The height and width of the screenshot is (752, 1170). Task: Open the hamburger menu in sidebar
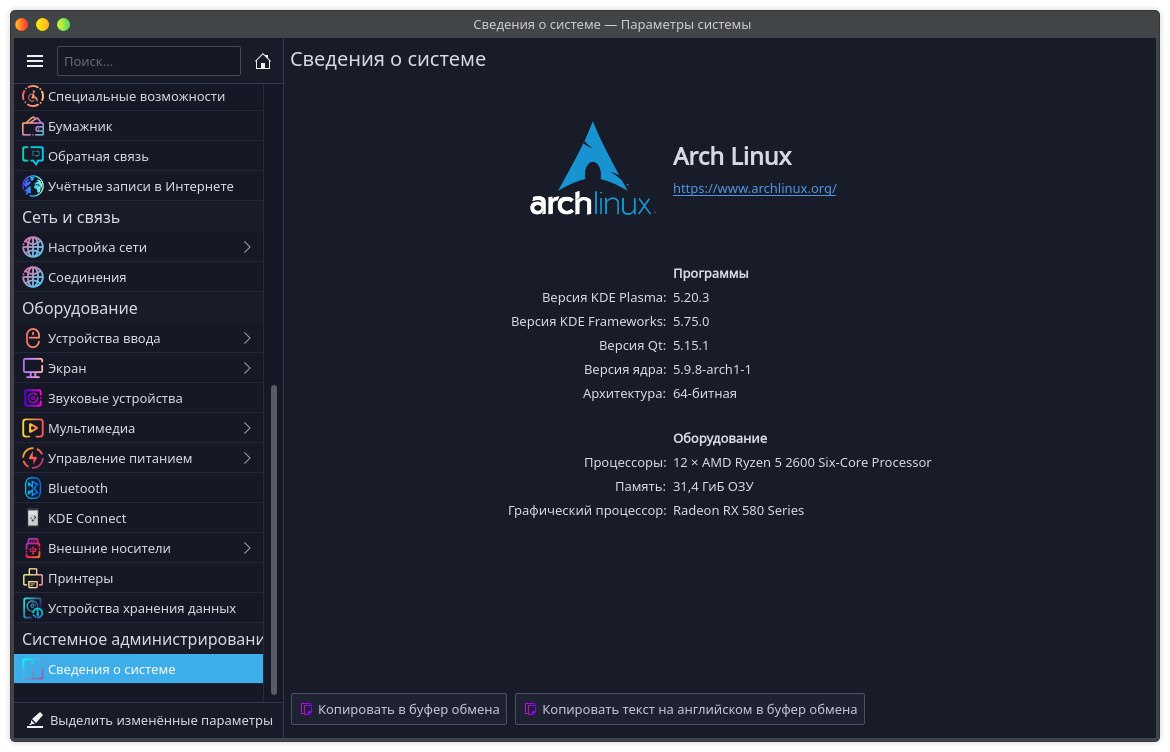tap(34, 61)
